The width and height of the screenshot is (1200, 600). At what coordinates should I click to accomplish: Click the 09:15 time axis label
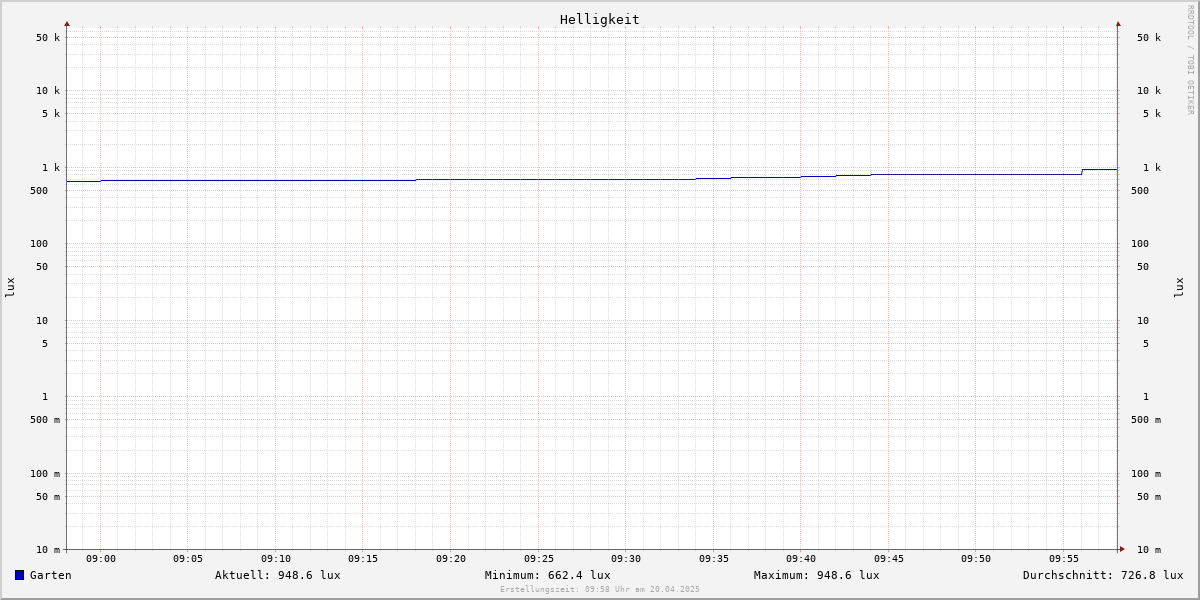pyautogui.click(x=363, y=559)
